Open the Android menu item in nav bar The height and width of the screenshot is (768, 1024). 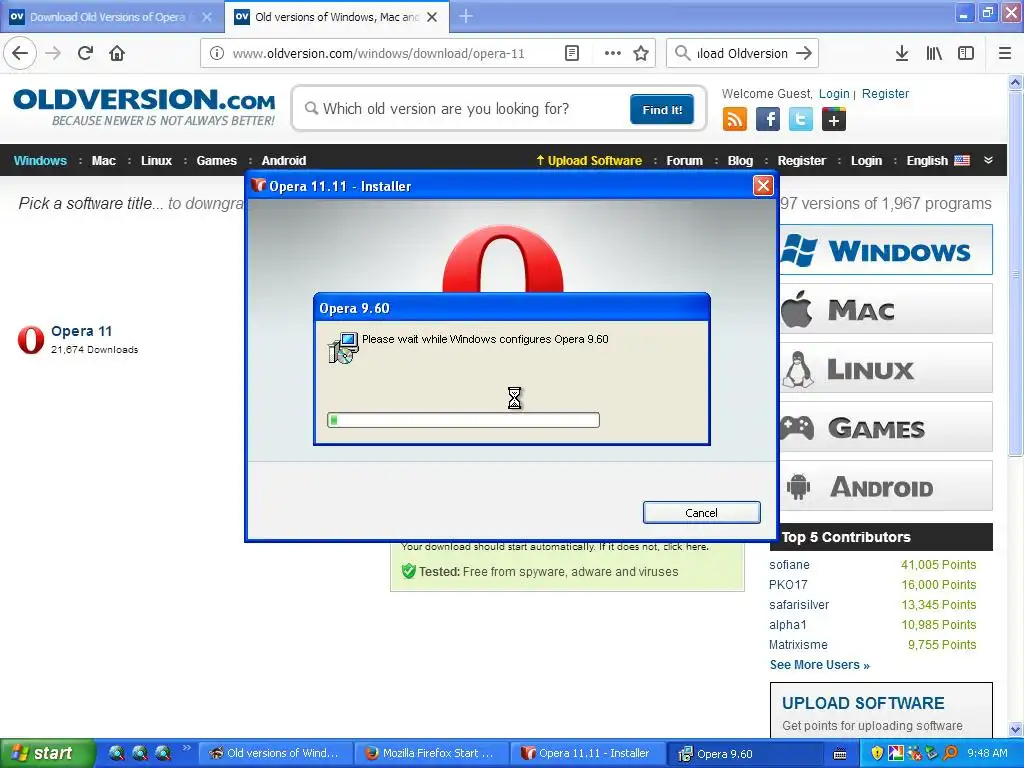point(284,161)
